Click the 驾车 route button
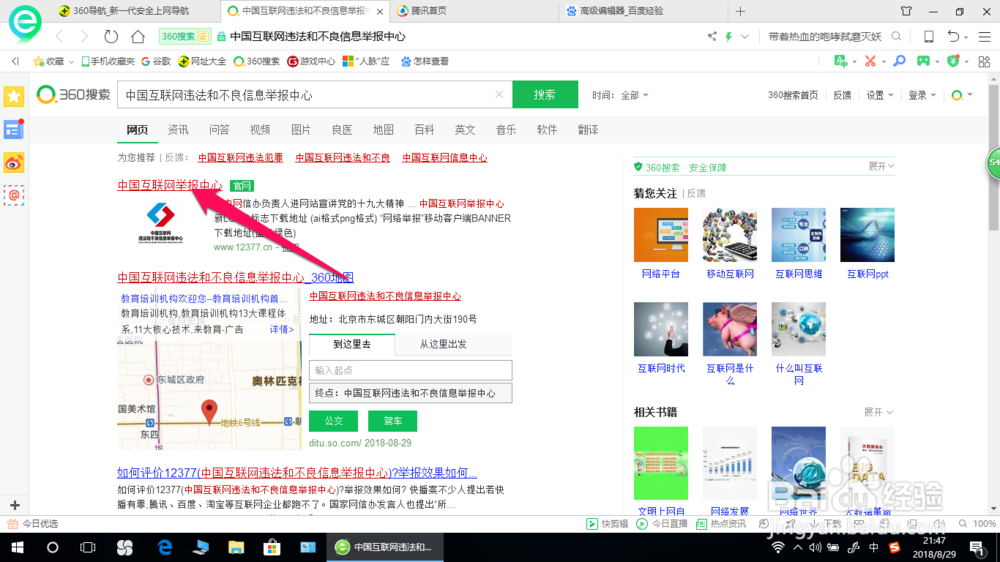1000x562 pixels. [393, 421]
